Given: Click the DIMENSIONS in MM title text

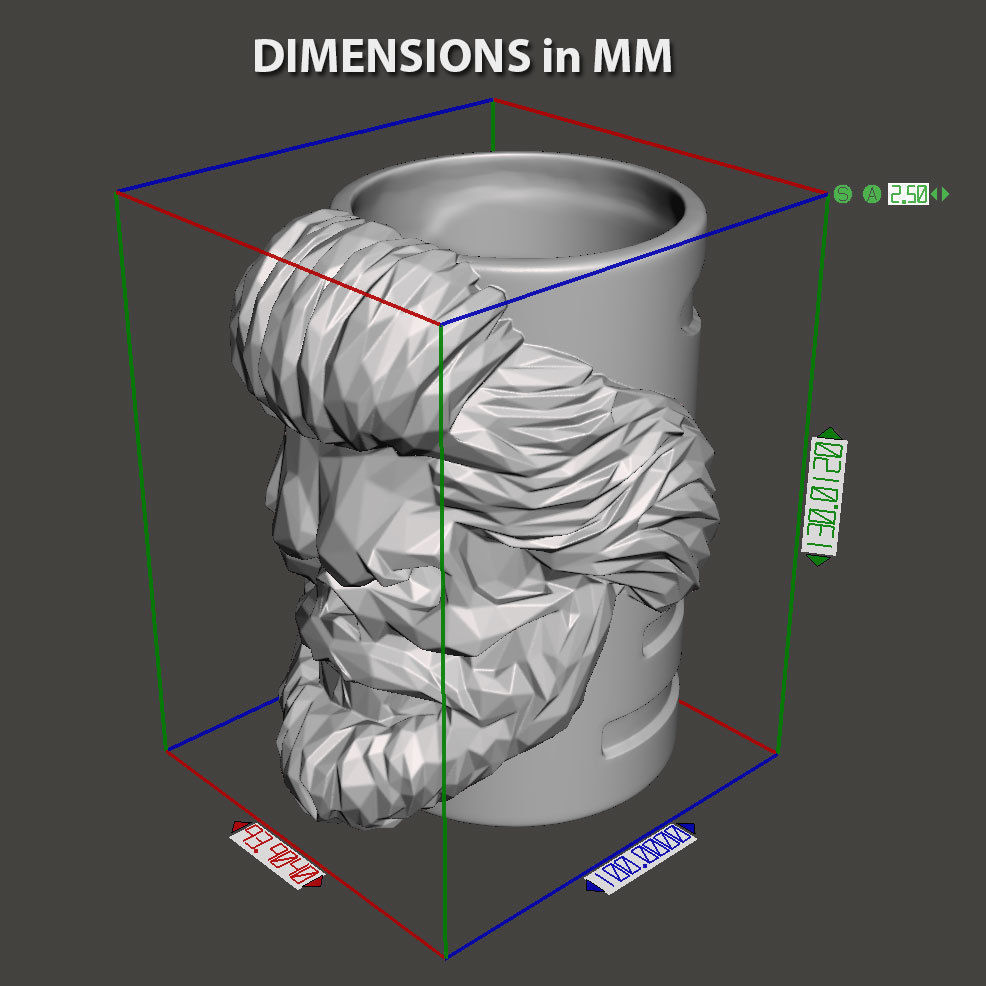Looking at the screenshot, I should (463, 56).
